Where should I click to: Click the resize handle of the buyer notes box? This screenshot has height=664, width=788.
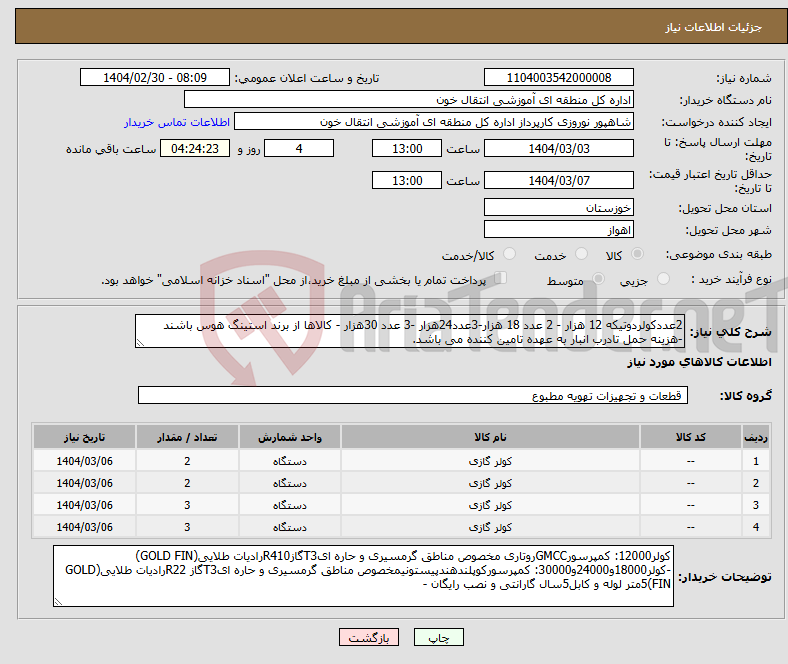coord(58,601)
